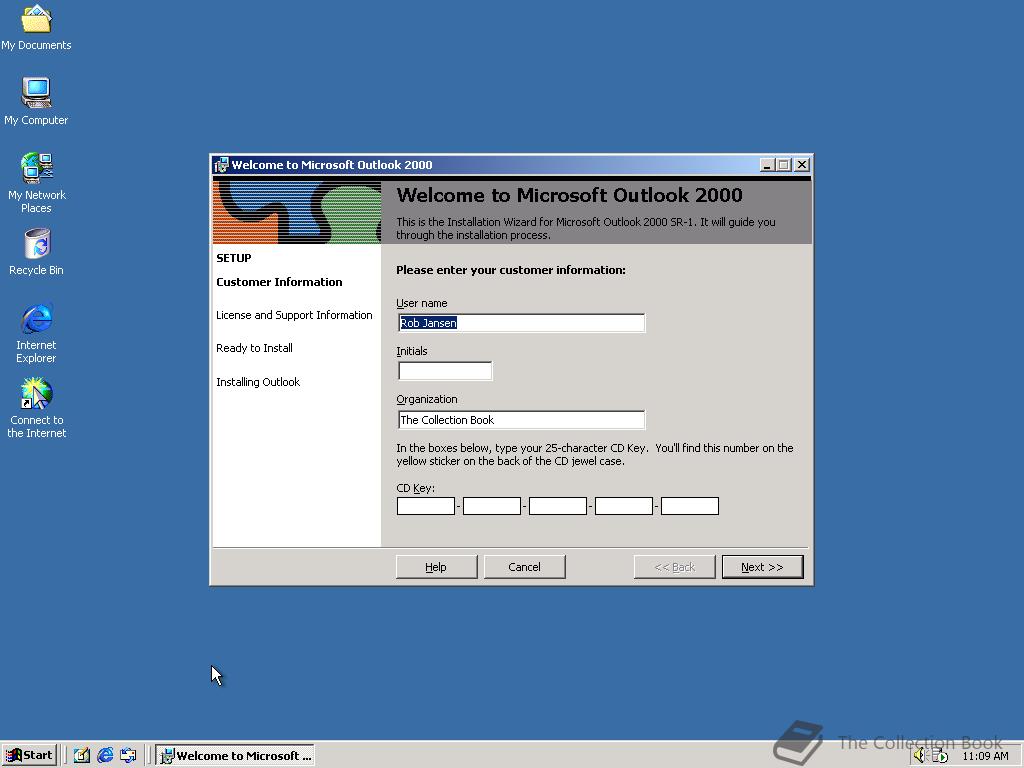Click the 'Please enter your customer information' text
1024x768 pixels.
[x=511, y=270]
